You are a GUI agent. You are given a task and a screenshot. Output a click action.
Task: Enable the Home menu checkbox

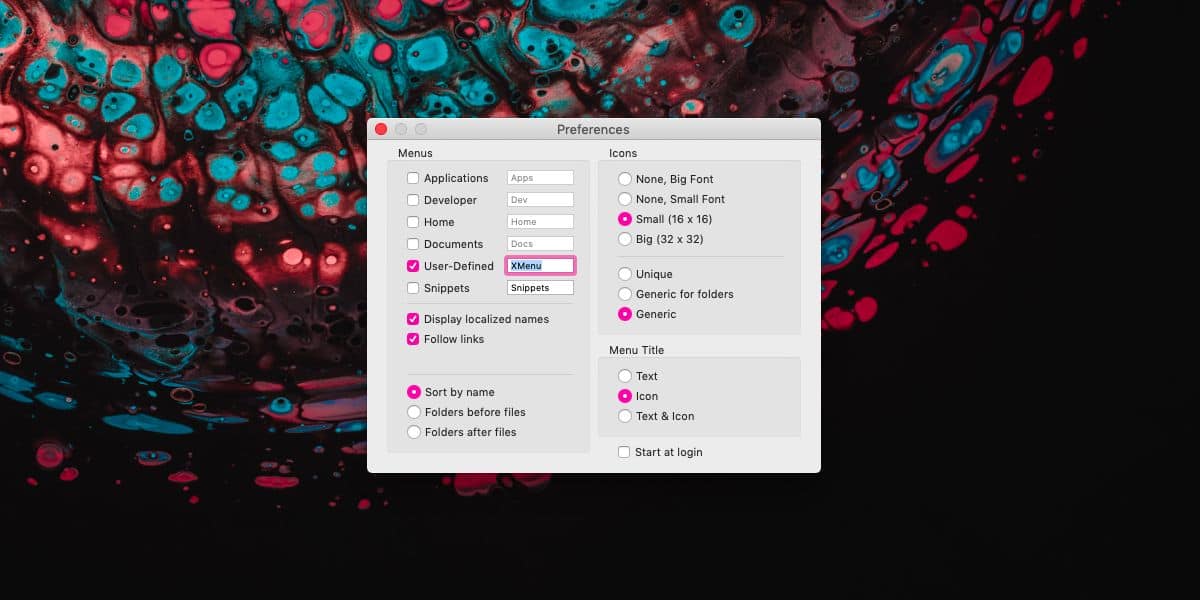413,221
